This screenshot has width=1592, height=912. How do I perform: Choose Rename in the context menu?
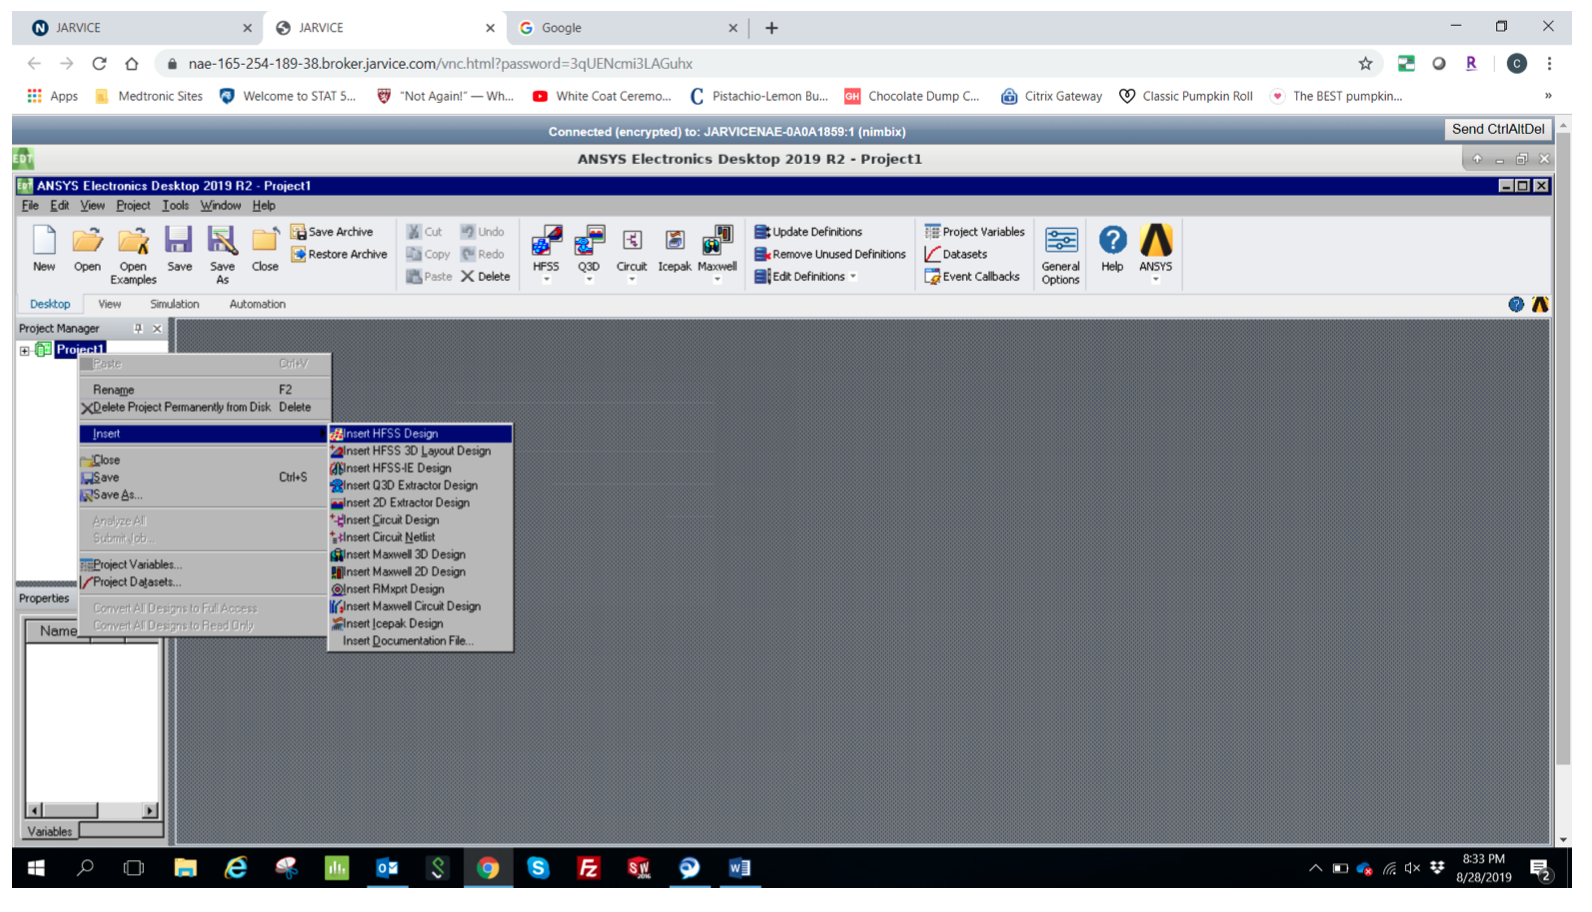(x=203, y=390)
